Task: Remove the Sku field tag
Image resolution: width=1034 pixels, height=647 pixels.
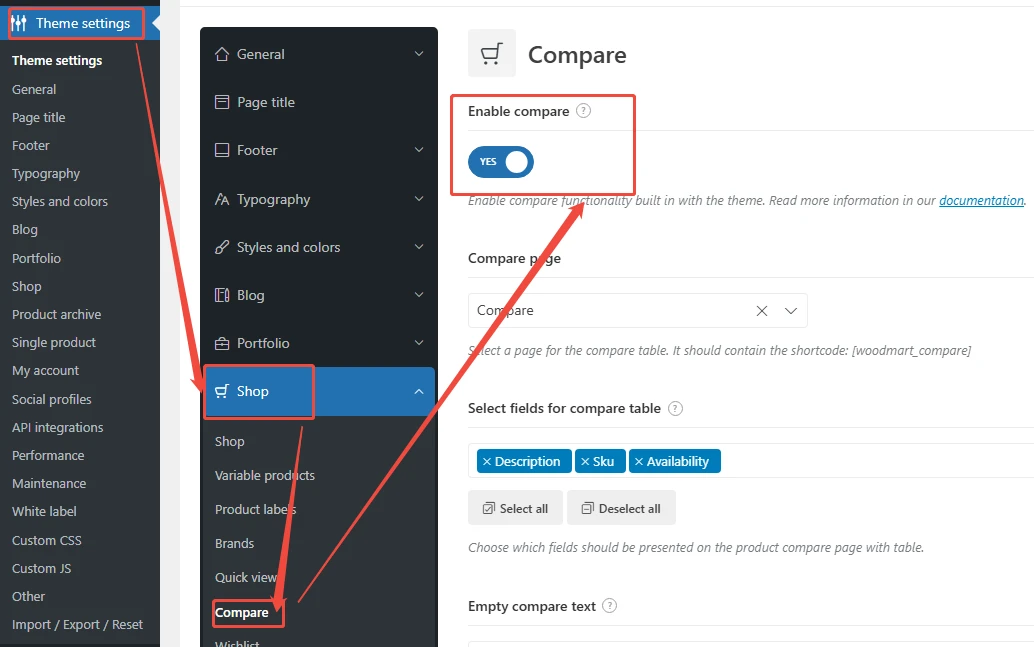Action: coord(585,461)
